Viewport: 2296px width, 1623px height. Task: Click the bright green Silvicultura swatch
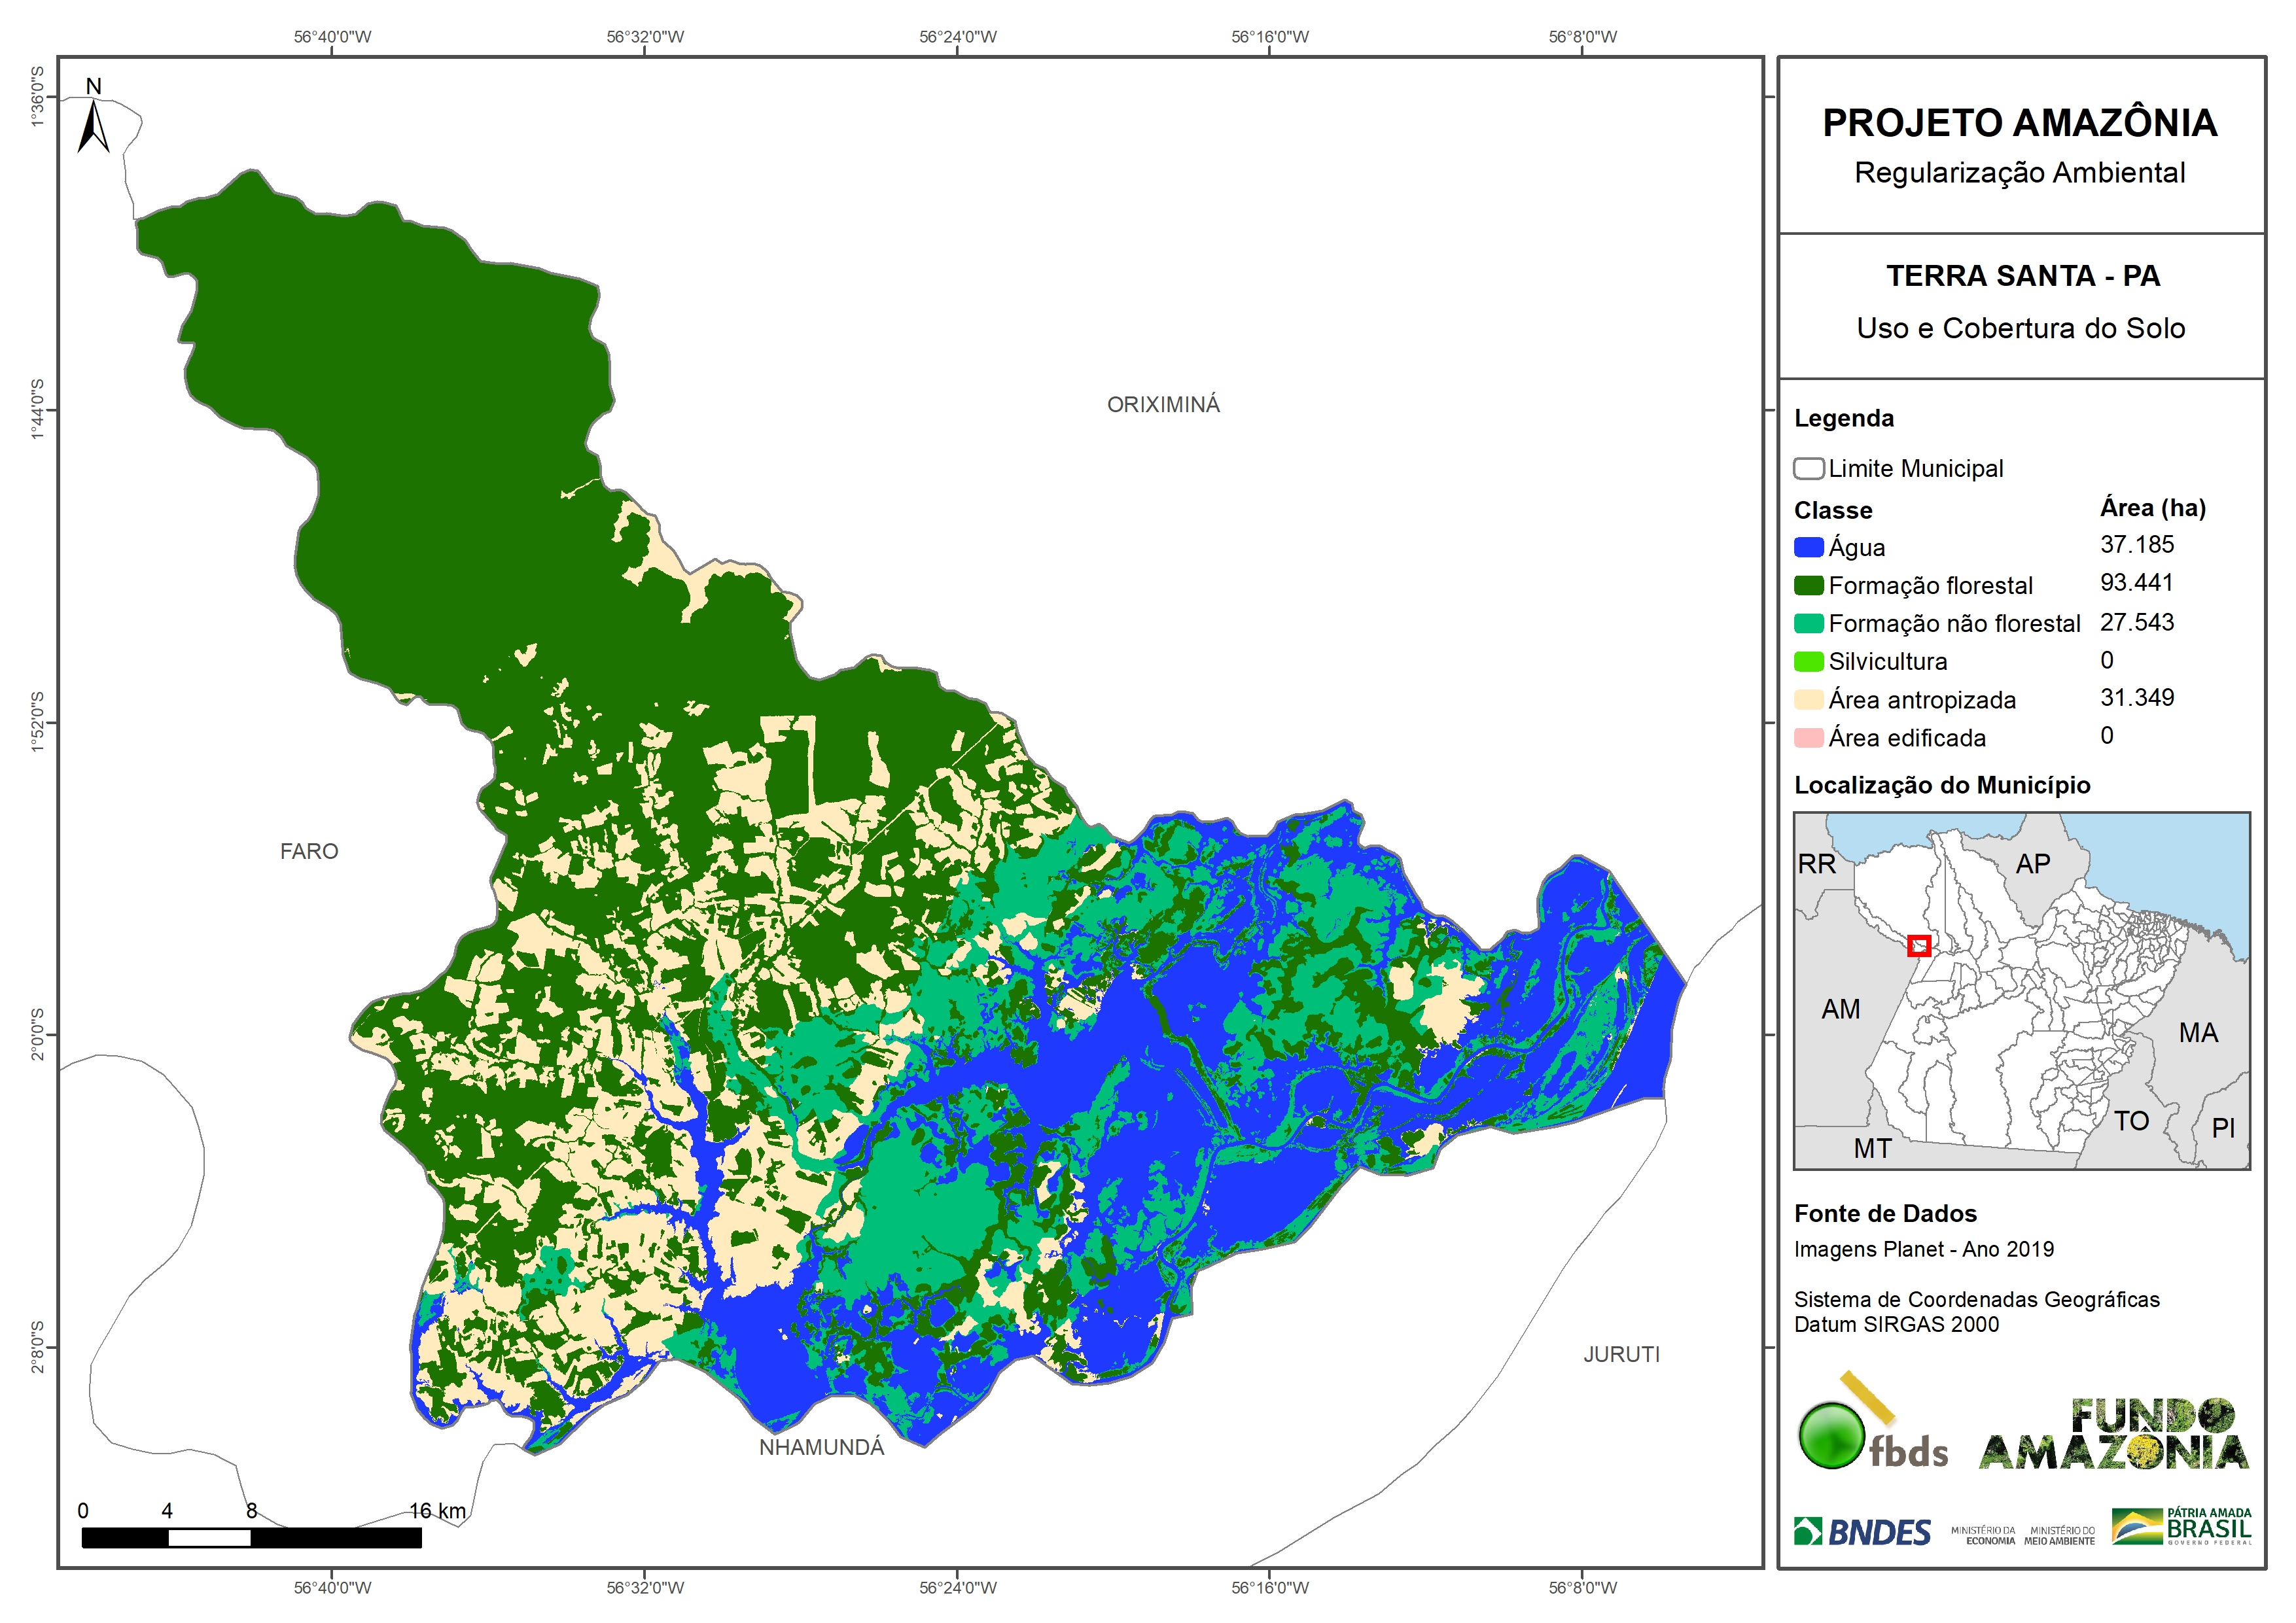[1808, 661]
